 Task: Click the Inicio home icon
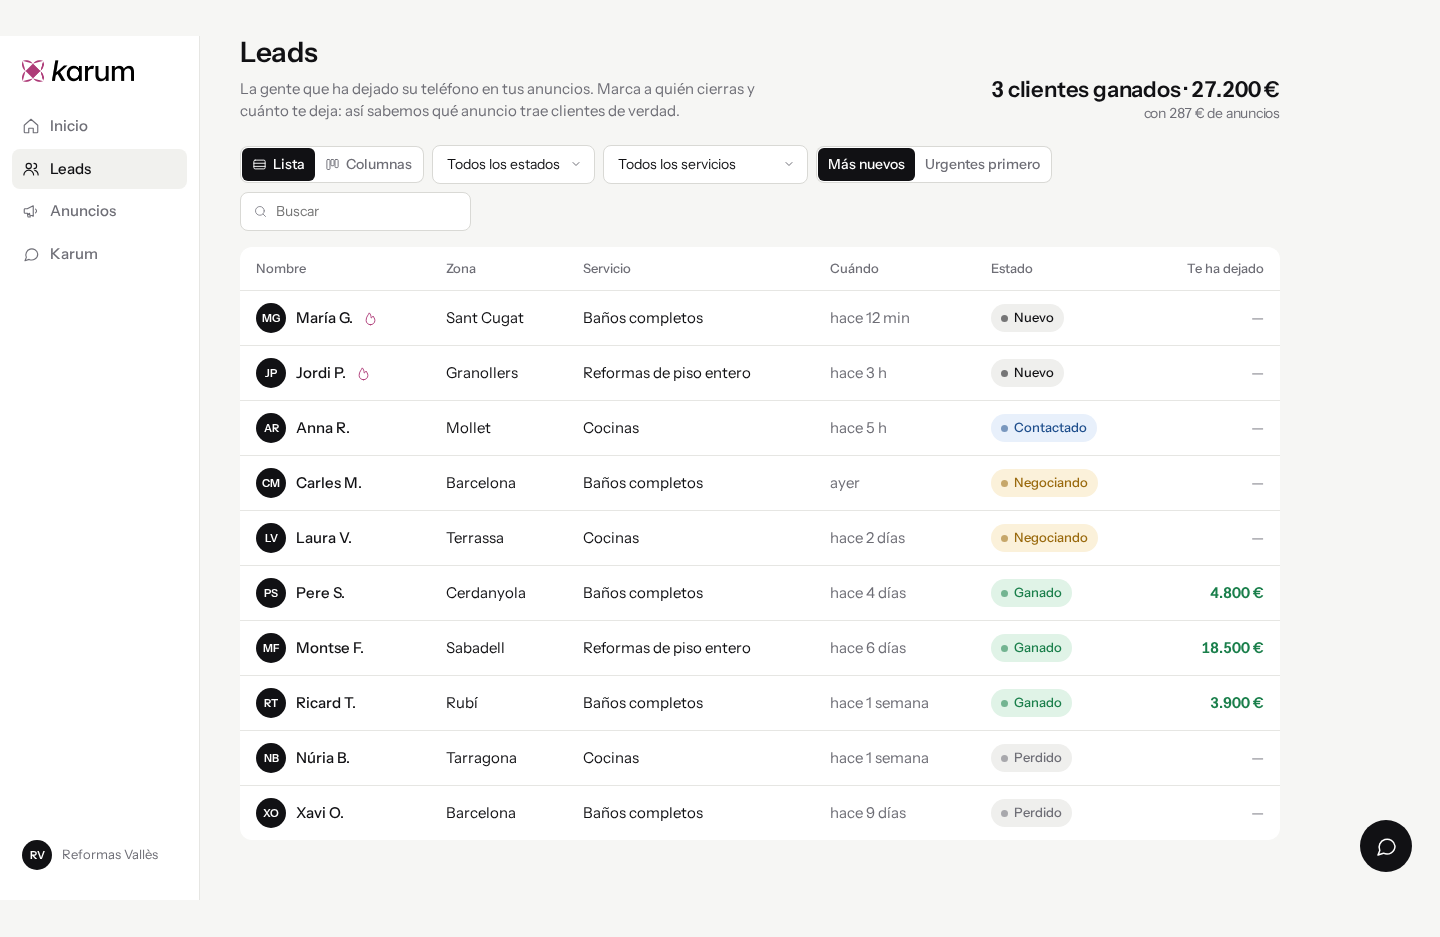pyautogui.click(x=32, y=126)
